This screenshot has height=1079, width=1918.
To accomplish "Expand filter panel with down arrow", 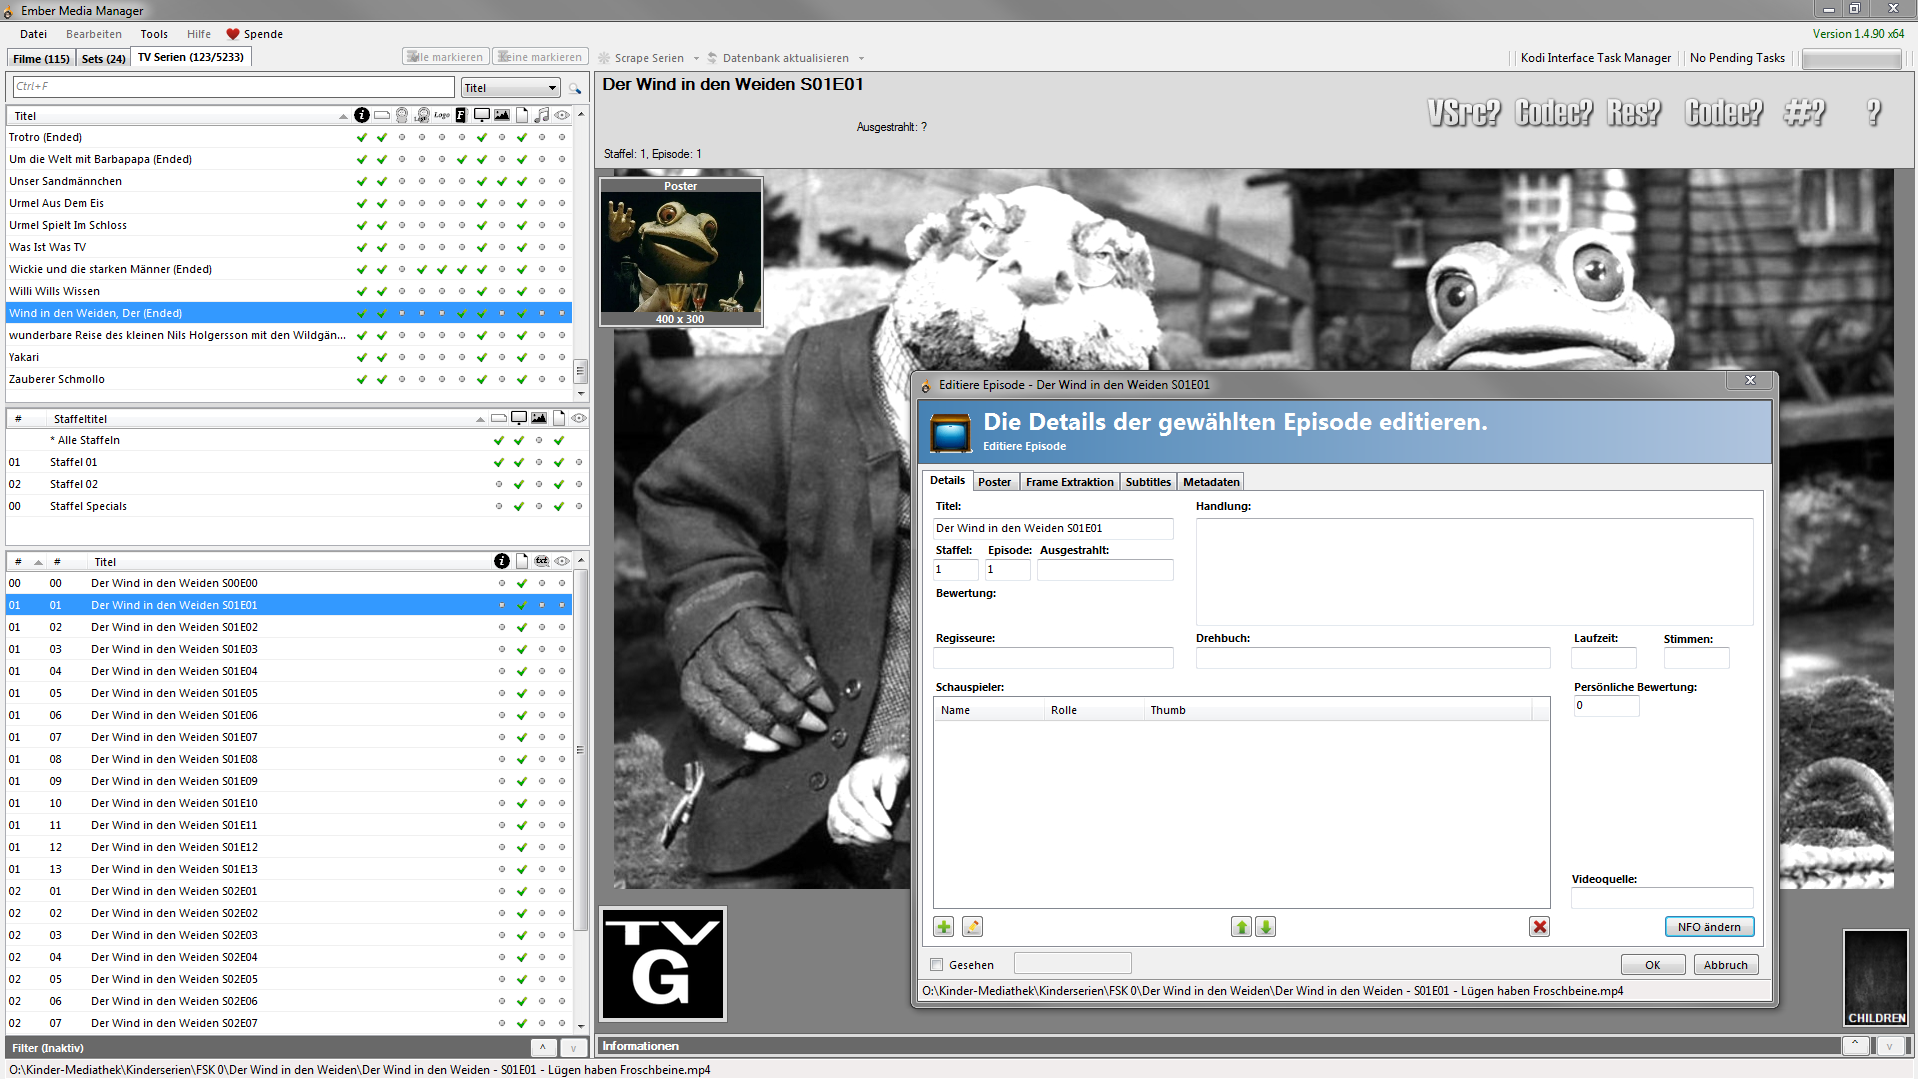I will [574, 1048].
